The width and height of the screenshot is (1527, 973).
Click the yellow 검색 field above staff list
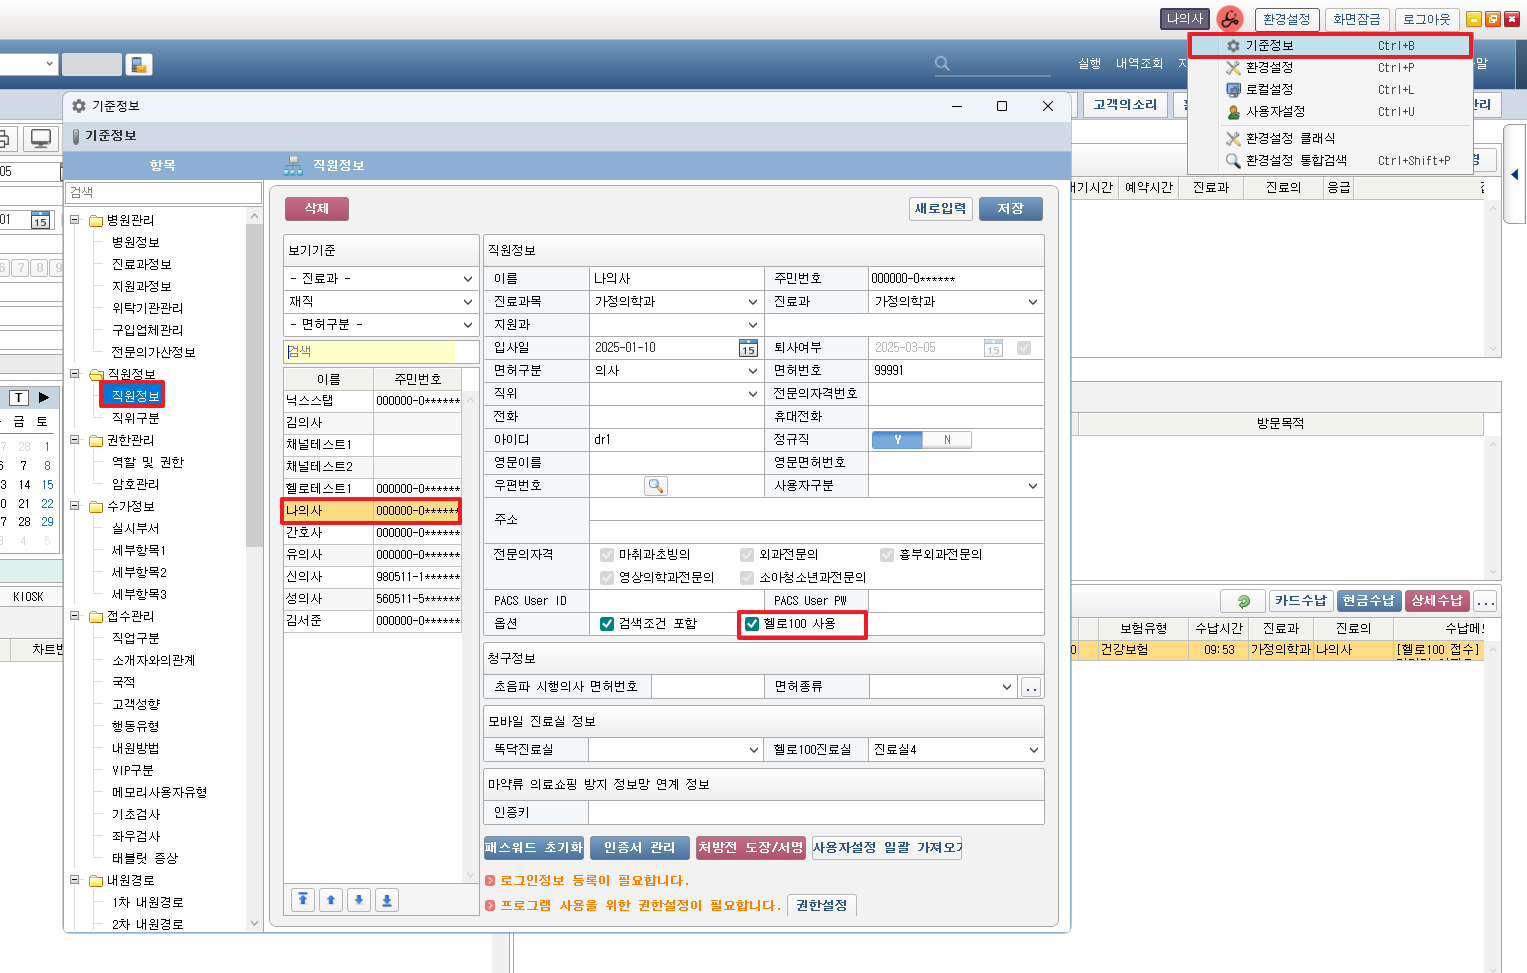click(370, 352)
